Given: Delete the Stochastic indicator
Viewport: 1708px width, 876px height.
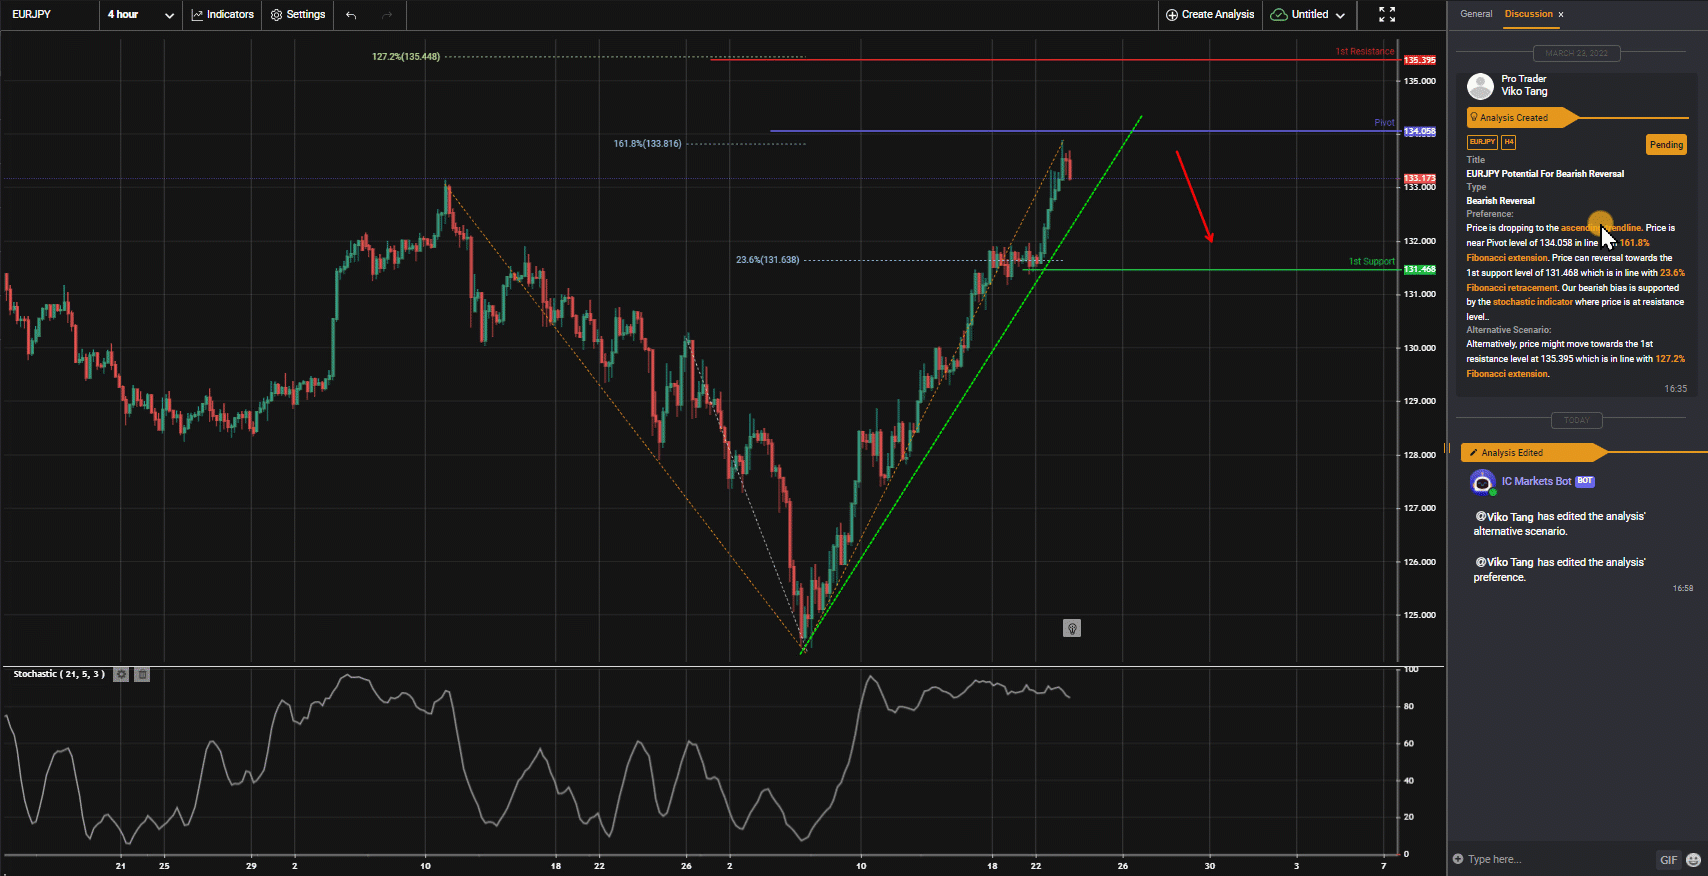Looking at the screenshot, I should click(142, 675).
